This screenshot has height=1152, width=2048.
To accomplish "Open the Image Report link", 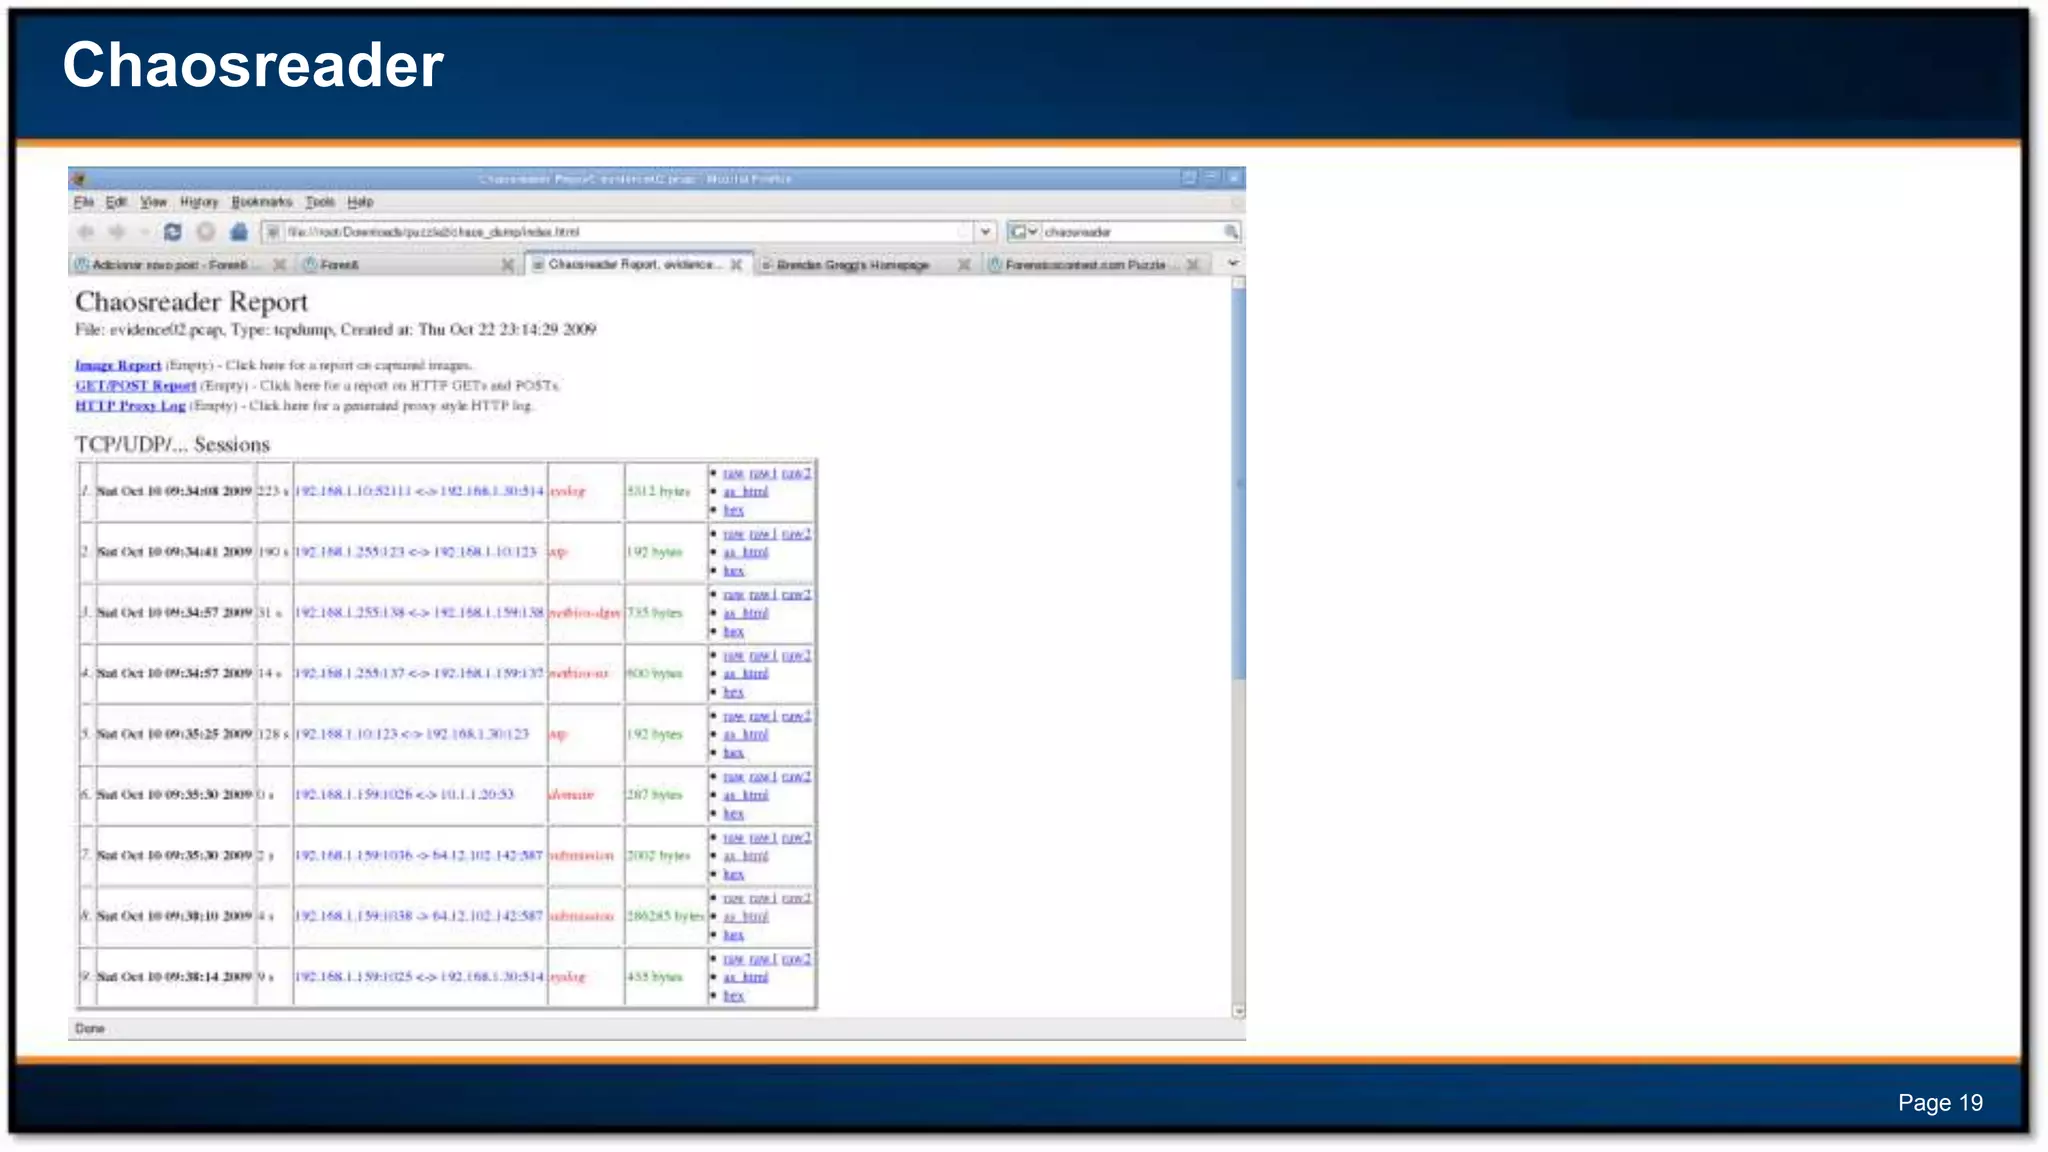I will click(118, 366).
